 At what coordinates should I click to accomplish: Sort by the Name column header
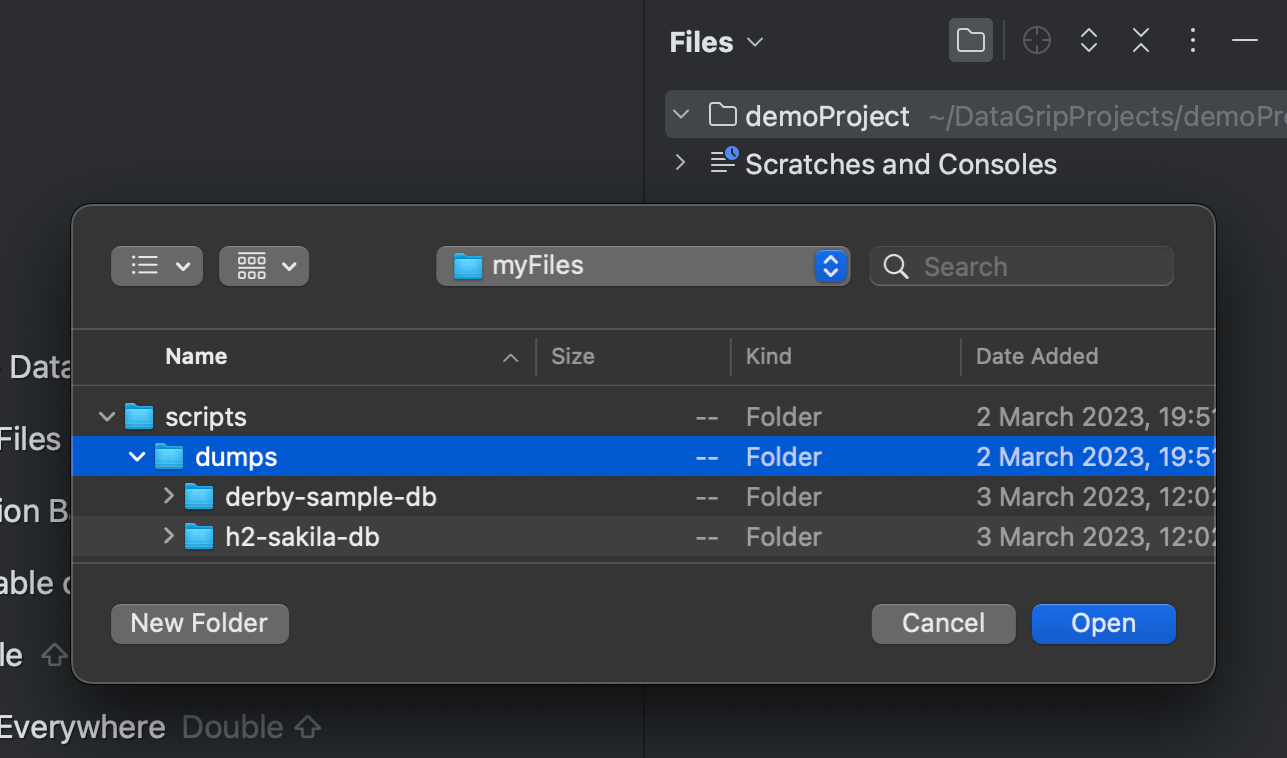point(196,356)
